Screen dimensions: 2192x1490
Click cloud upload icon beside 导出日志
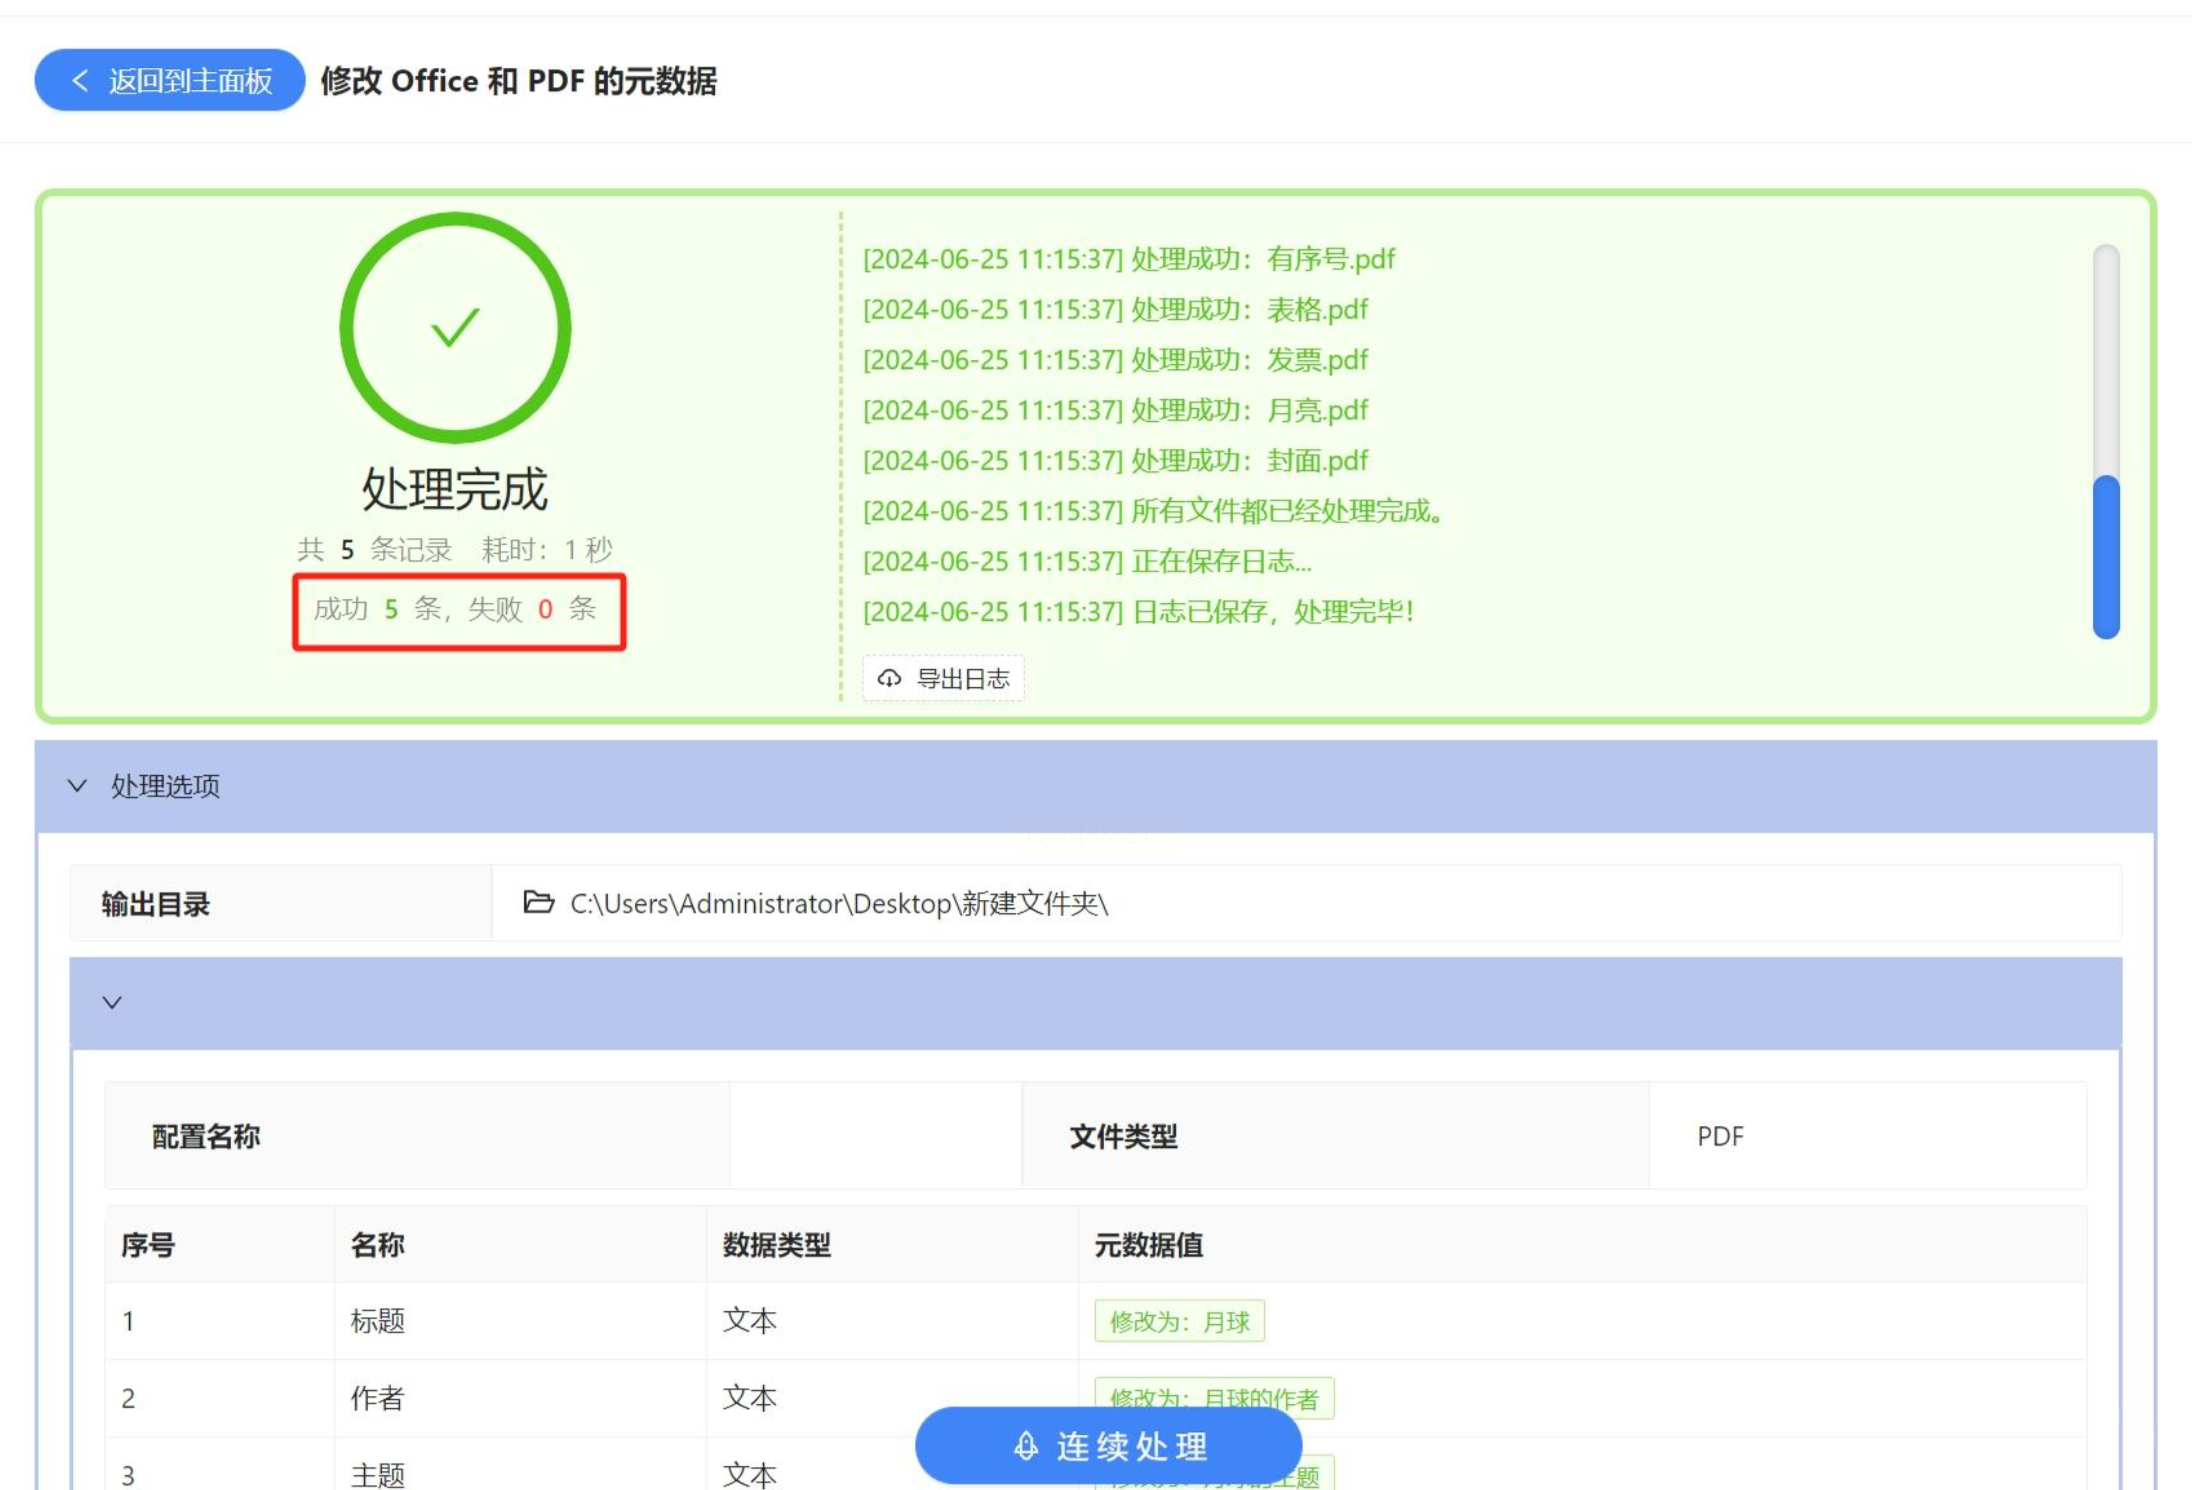(x=889, y=679)
